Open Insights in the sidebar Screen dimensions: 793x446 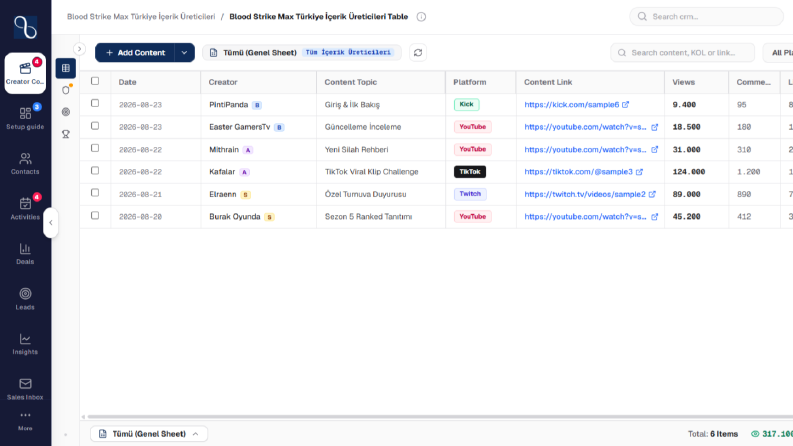25,344
